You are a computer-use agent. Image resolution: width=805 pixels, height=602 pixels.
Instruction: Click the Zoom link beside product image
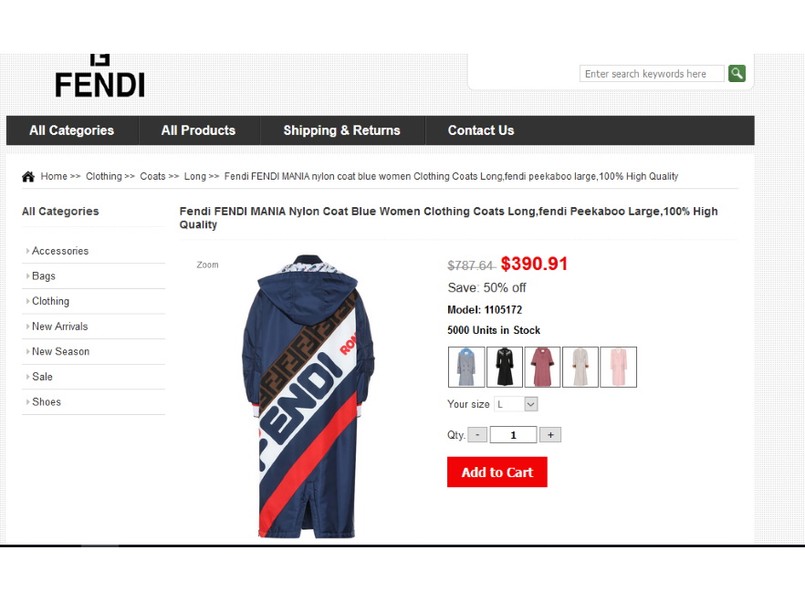(x=207, y=265)
